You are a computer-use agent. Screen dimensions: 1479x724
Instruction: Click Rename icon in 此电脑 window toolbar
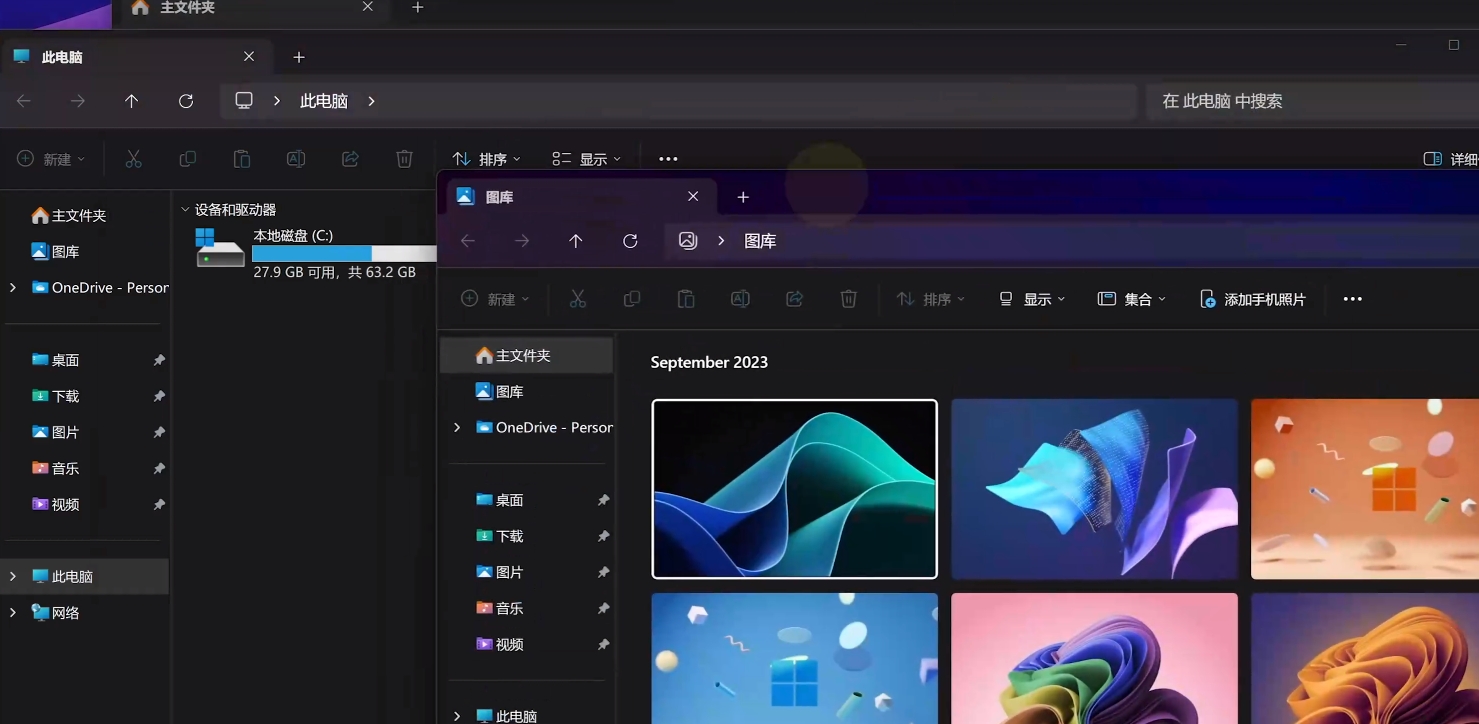click(x=296, y=159)
